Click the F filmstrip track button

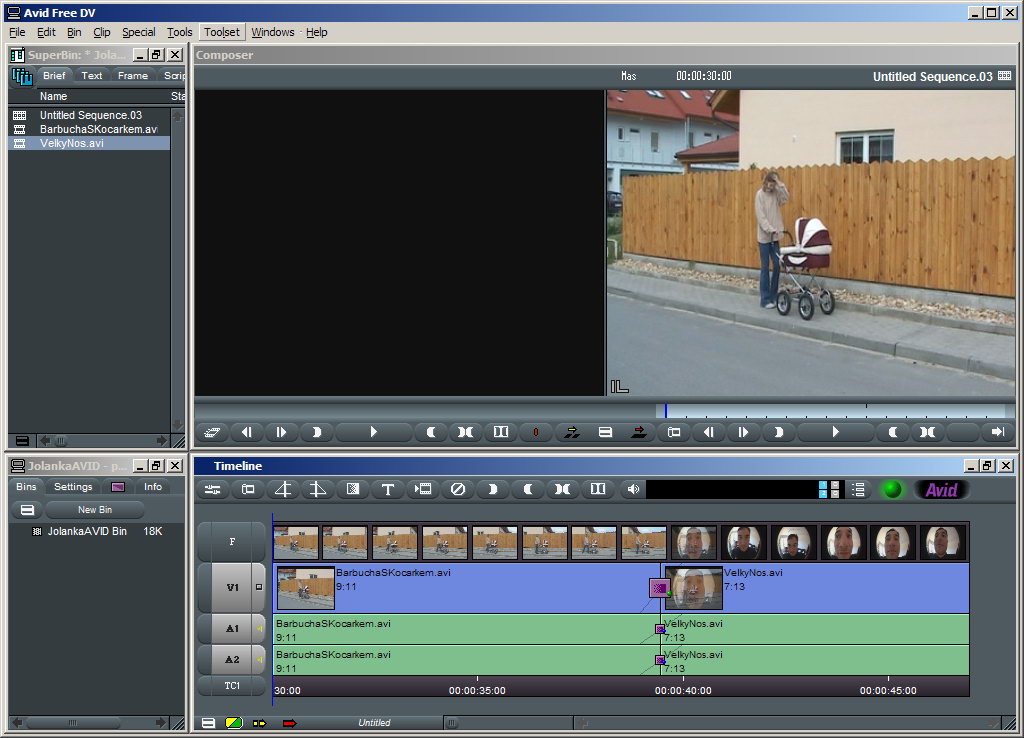[232, 541]
